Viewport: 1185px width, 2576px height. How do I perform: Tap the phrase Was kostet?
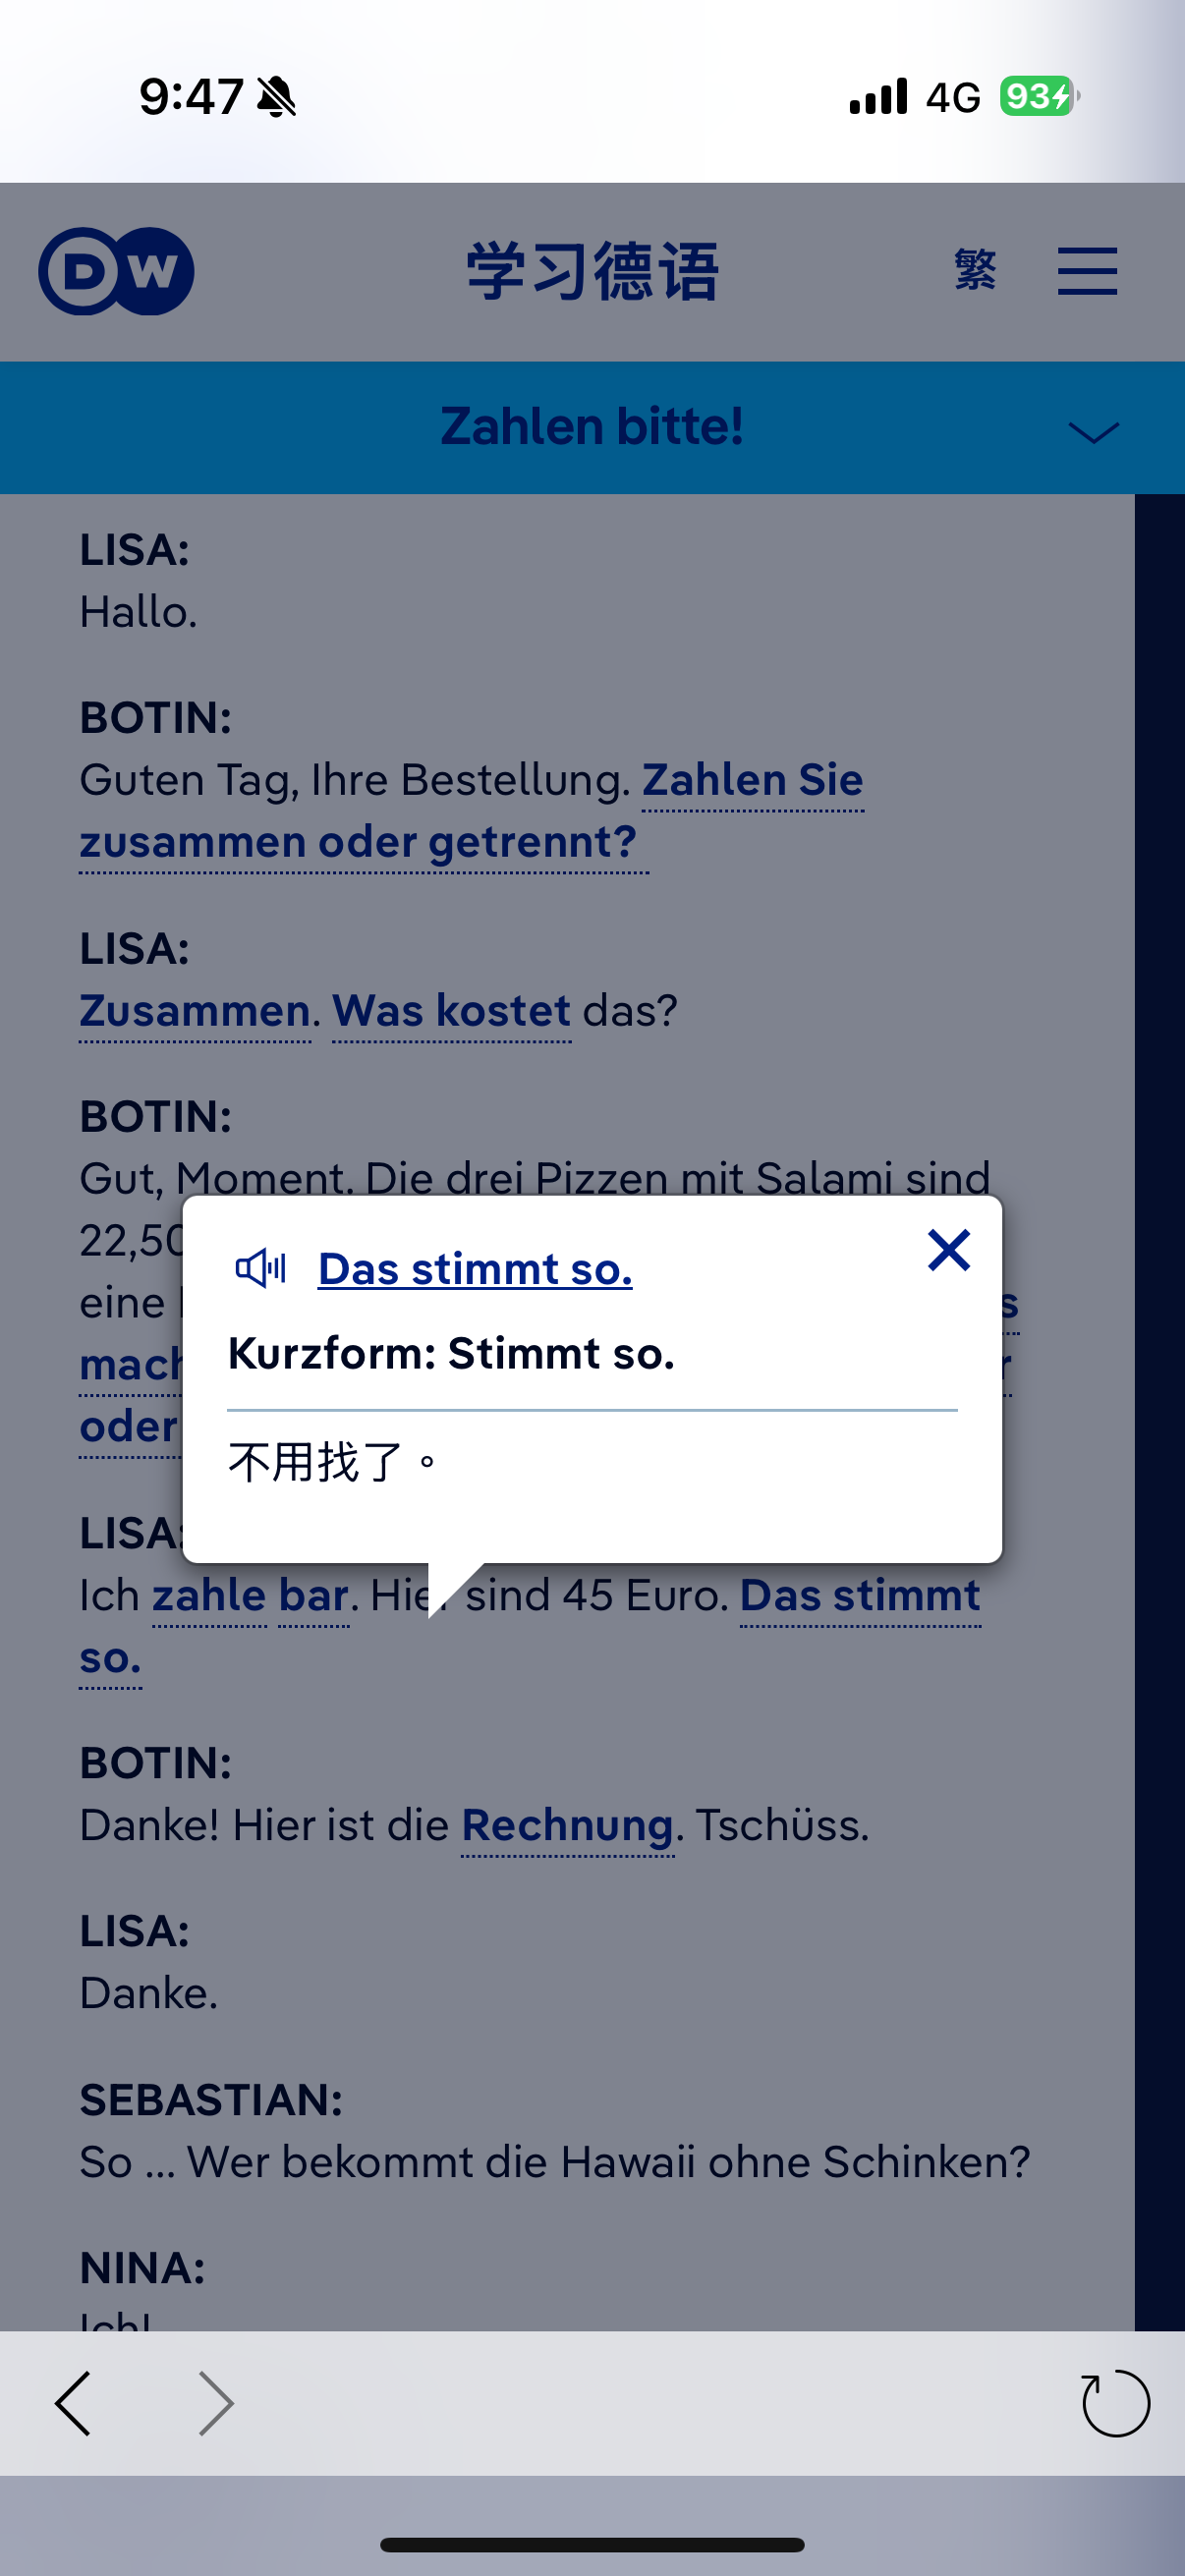(x=451, y=1011)
